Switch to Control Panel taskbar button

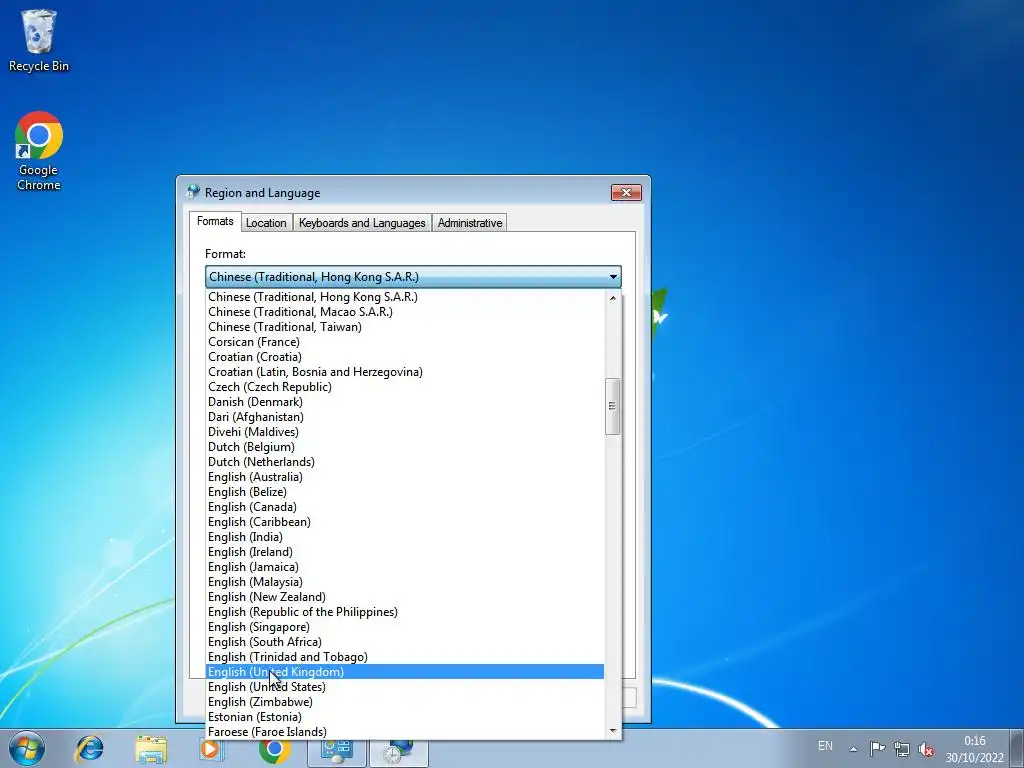pos(337,749)
